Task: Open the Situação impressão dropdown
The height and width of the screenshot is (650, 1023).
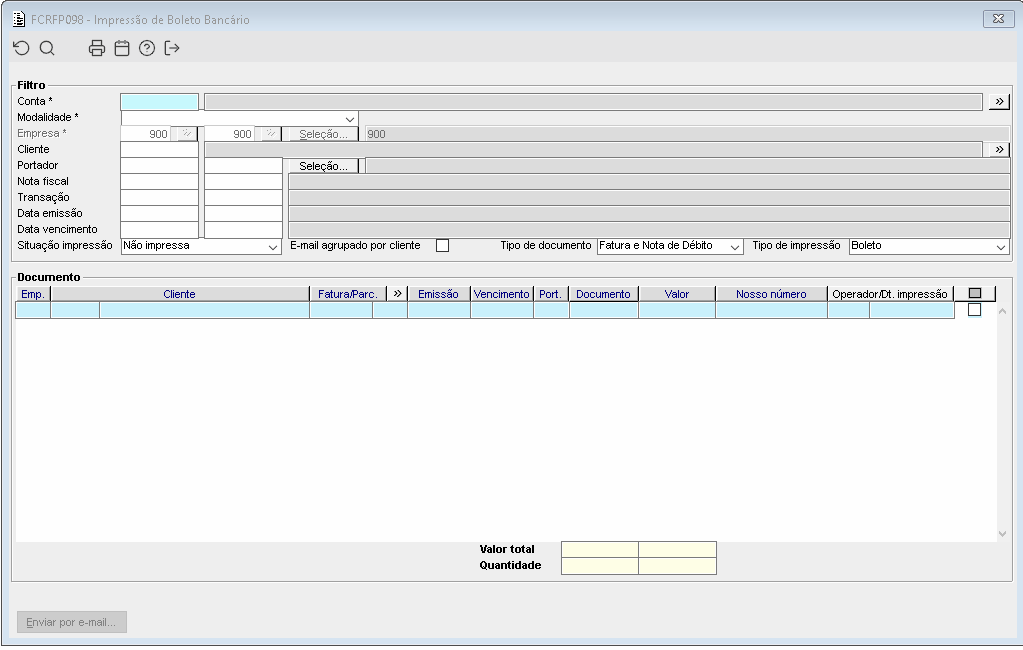Action: pyautogui.click(x=273, y=247)
